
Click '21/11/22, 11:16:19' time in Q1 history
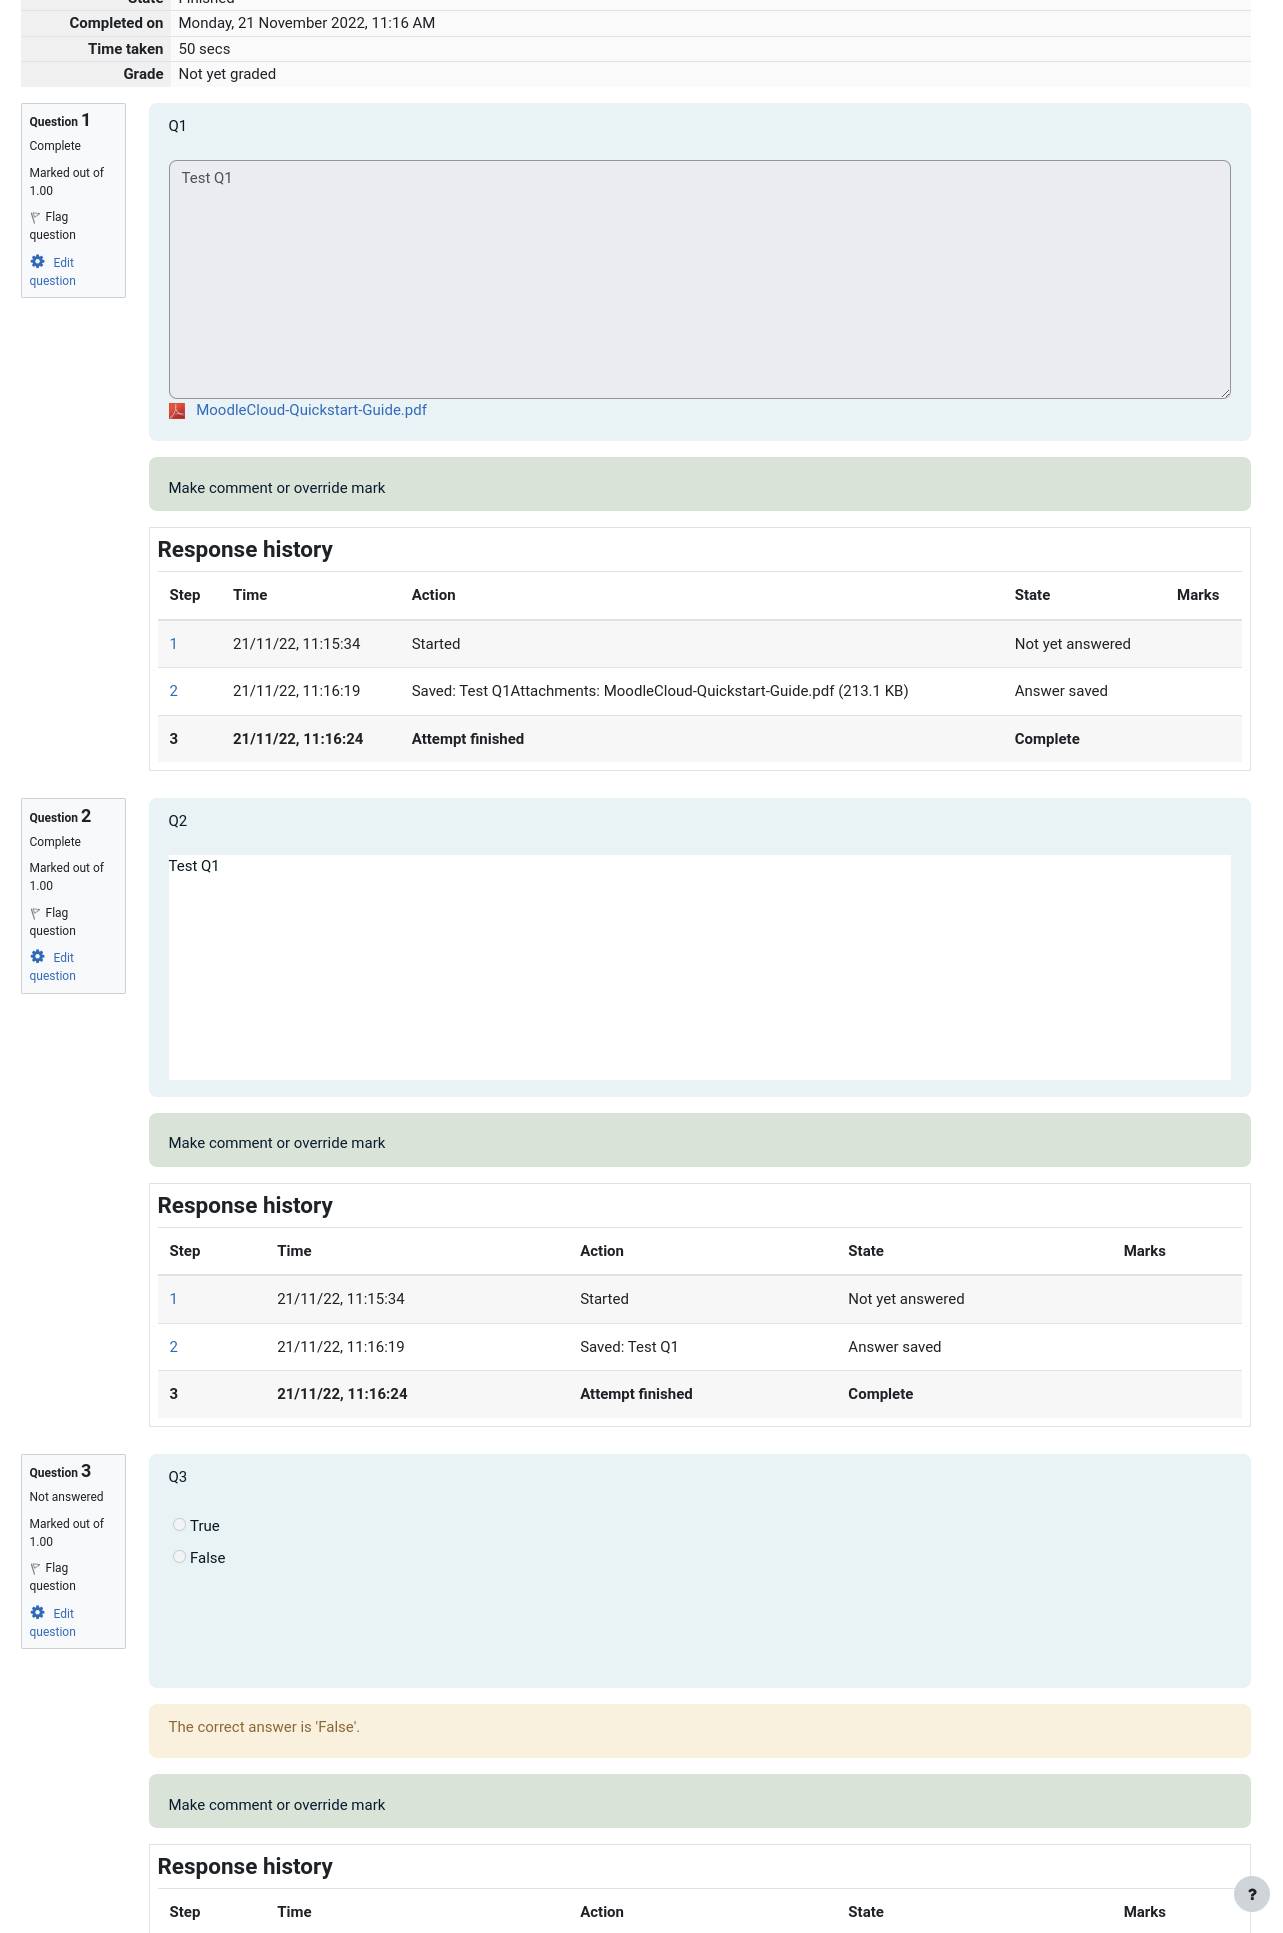pyautogui.click(x=297, y=691)
